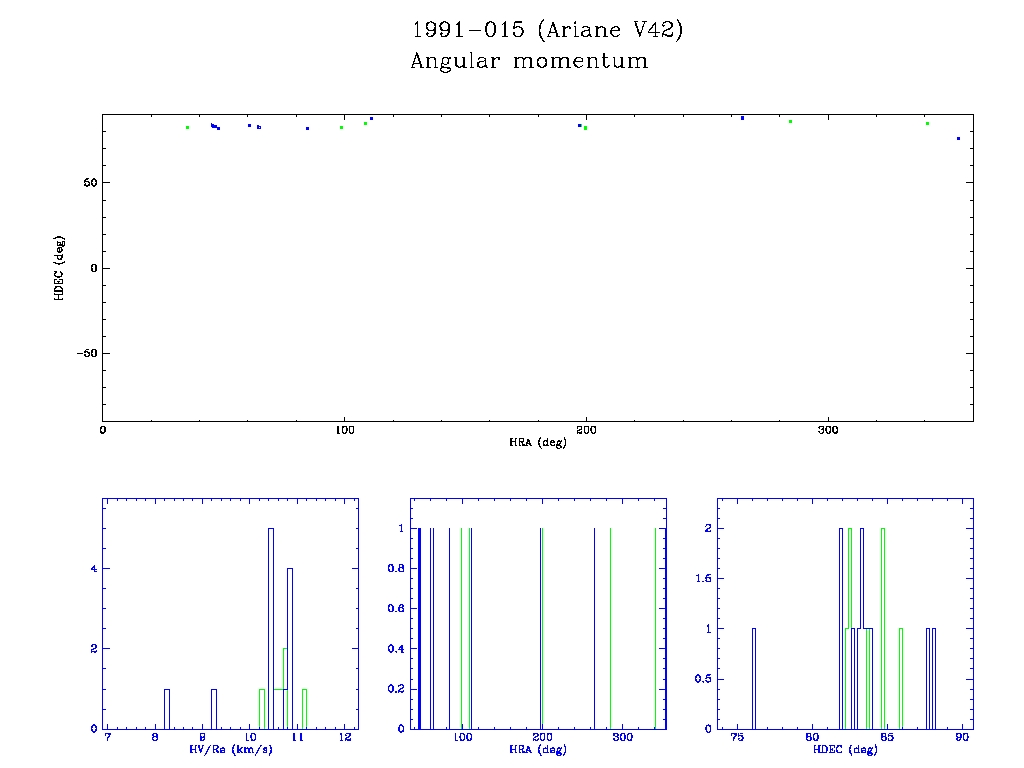Select the isolated blue bar near 8.3 km/s
The width and height of the screenshot is (1024, 768).
(x=167, y=709)
